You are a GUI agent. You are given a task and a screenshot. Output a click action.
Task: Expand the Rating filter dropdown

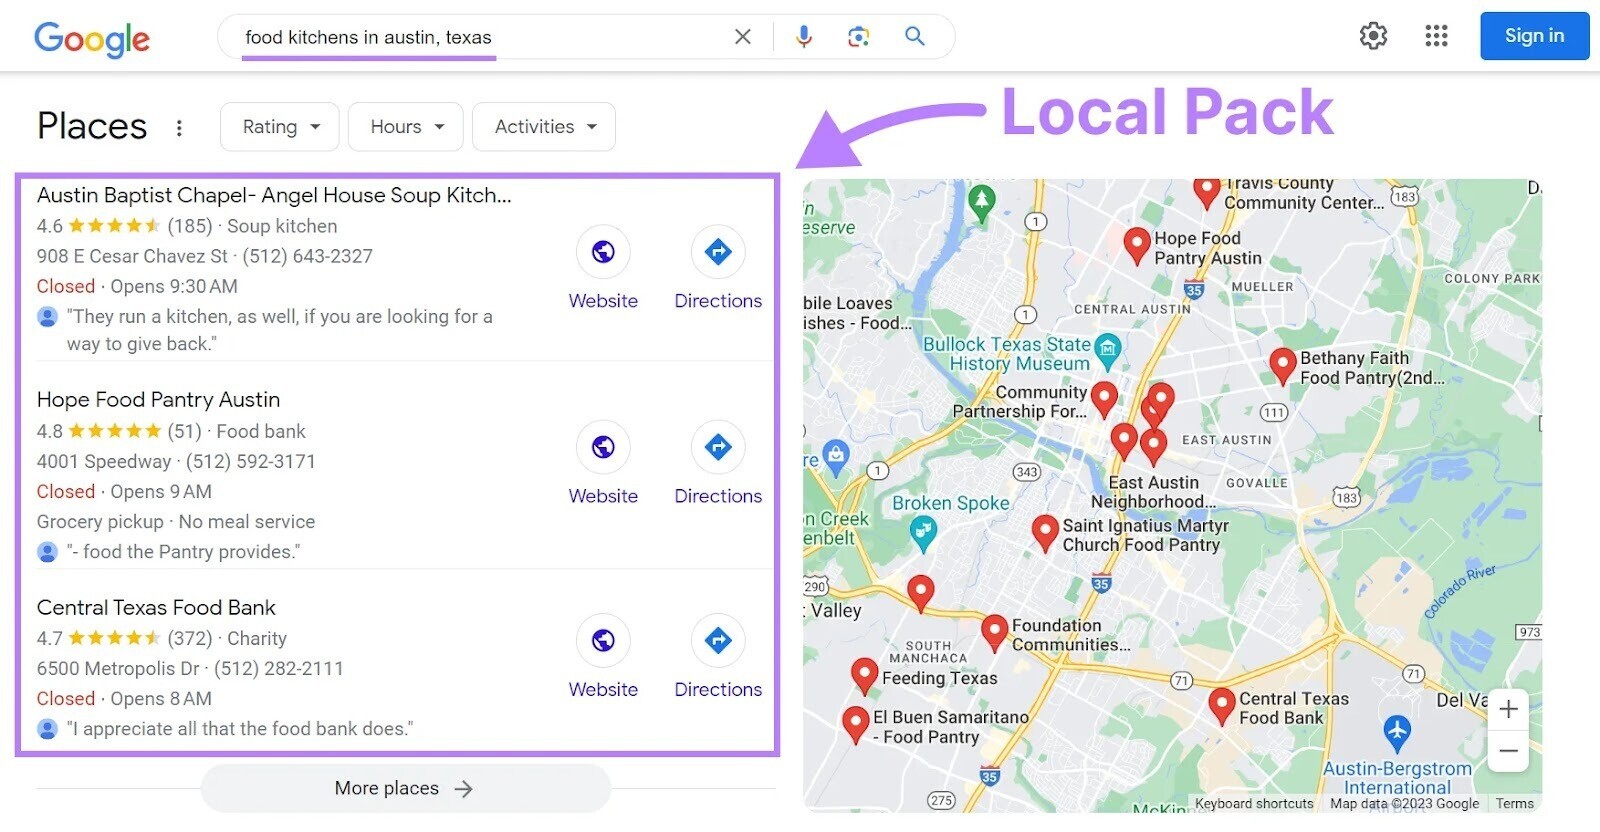click(280, 127)
